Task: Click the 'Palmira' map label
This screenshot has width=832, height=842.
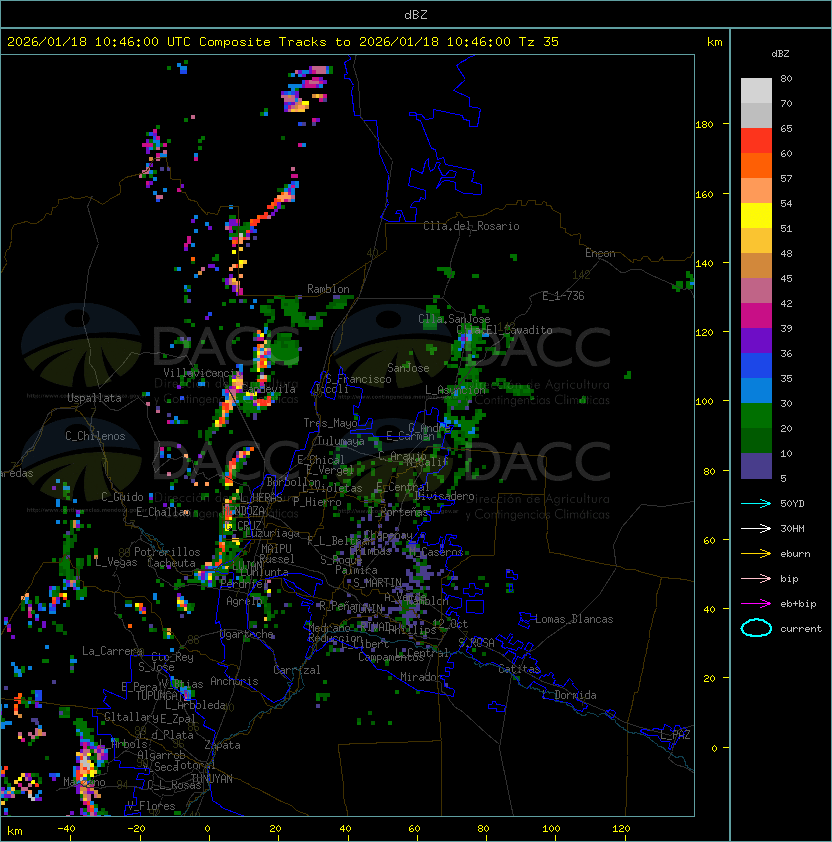Action: coord(356,570)
